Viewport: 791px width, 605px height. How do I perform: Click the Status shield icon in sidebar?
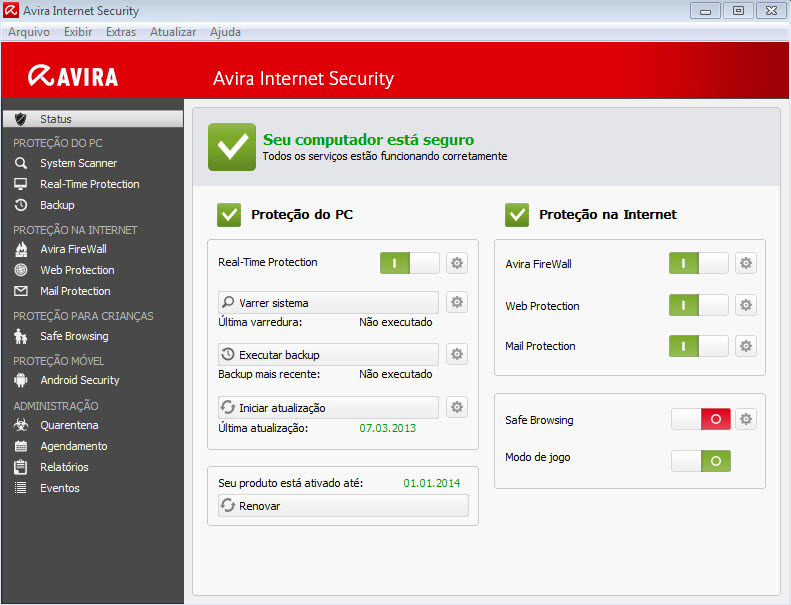(21, 119)
